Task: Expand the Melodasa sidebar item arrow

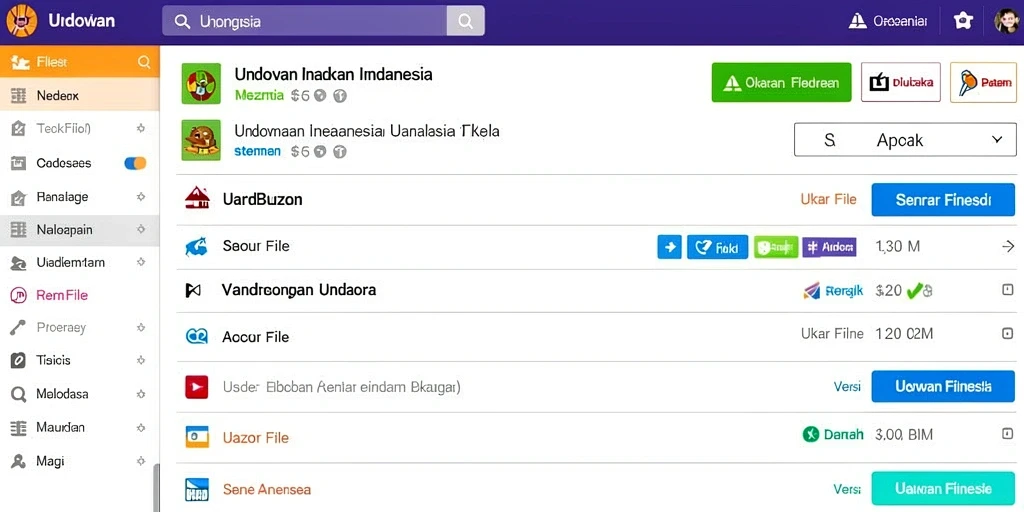Action: click(x=140, y=394)
